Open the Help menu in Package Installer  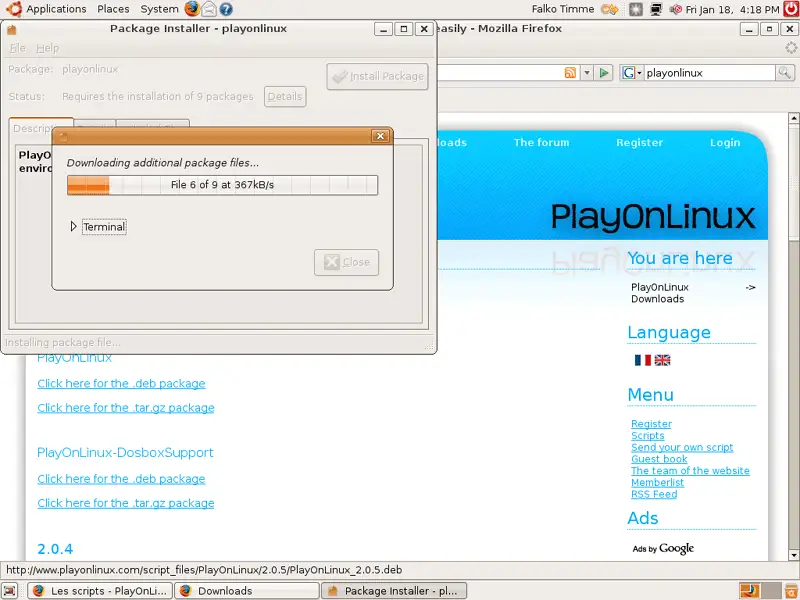point(47,48)
